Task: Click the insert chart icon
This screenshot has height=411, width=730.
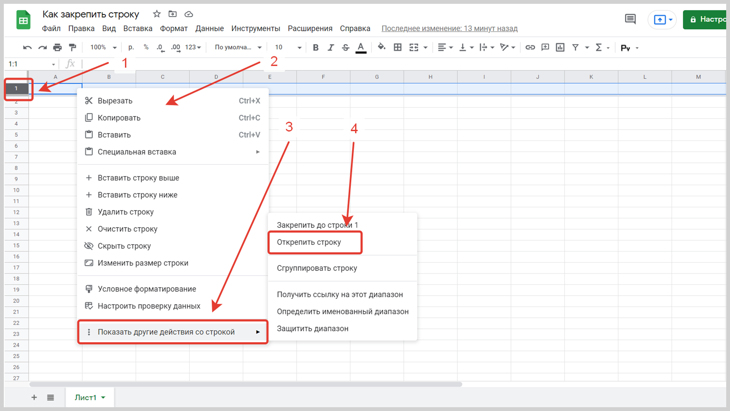Action: [x=560, y=47]
